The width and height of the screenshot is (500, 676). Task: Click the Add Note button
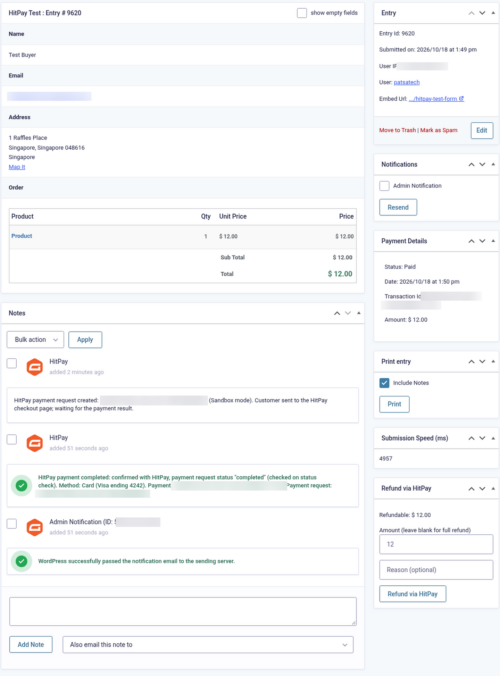click(x=31, y=645)
